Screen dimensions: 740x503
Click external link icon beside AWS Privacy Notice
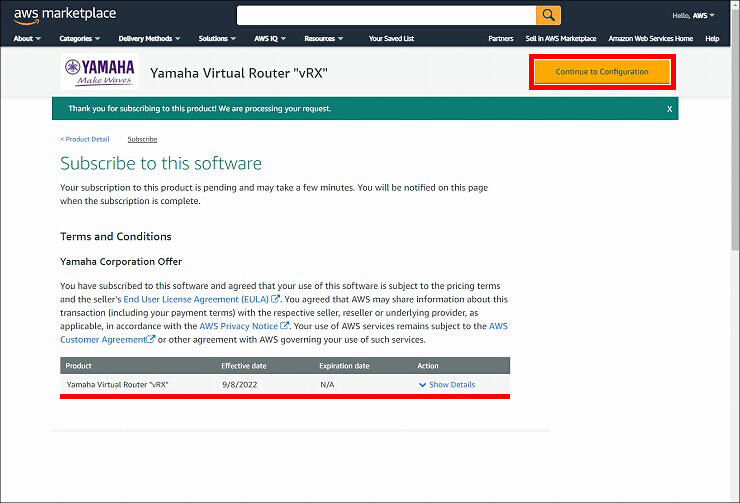[284, 326]
